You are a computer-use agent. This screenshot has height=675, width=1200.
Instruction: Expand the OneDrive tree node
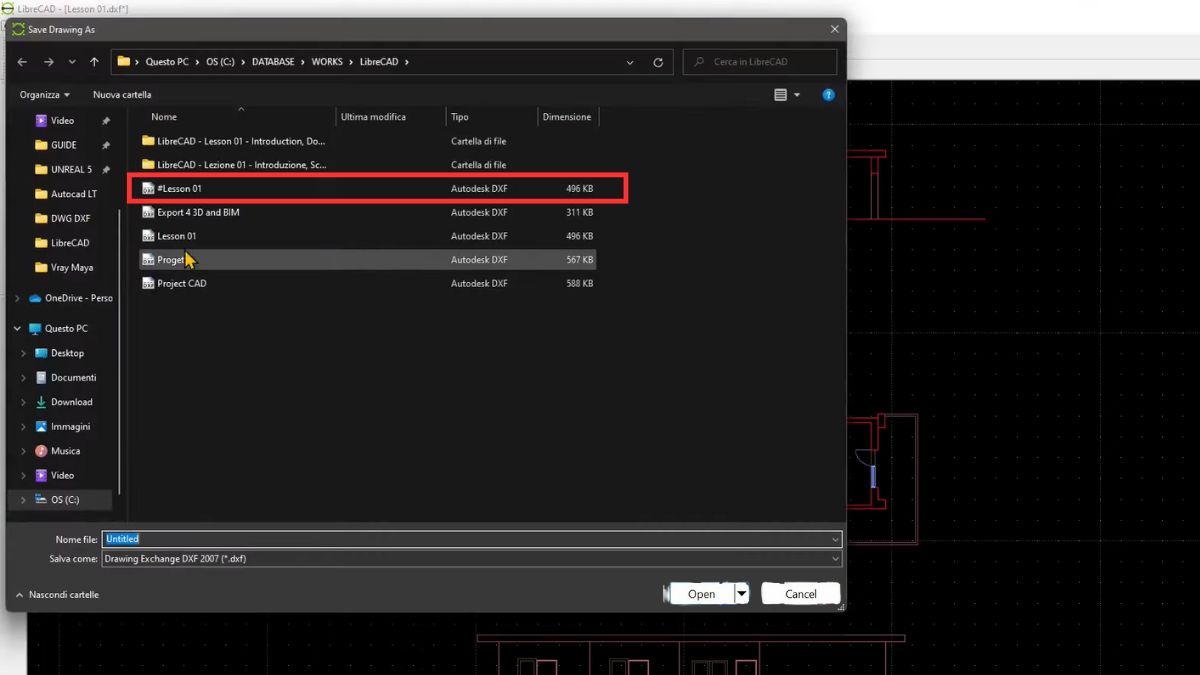[17, 298]
